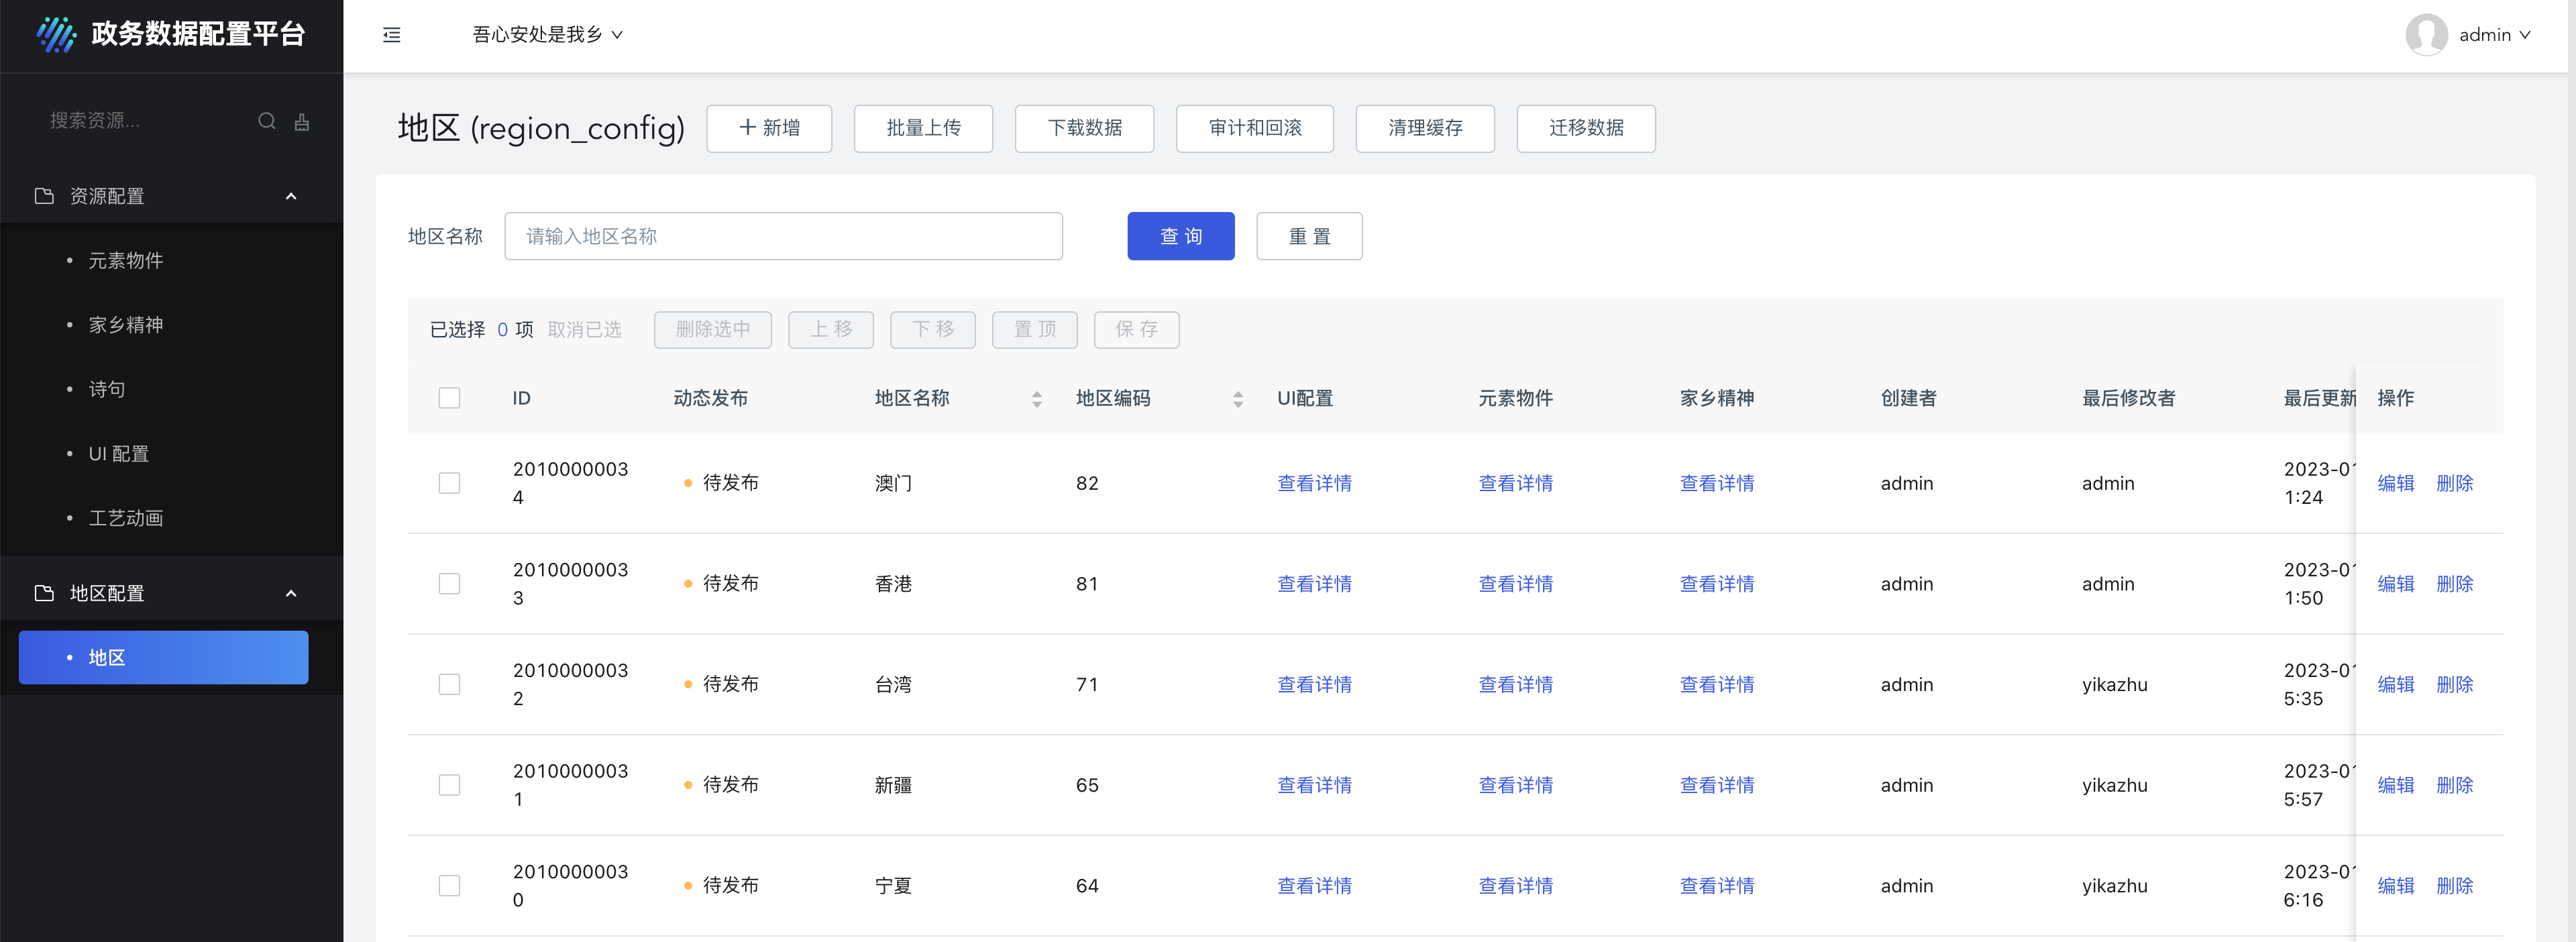The height and width of the screenshot is (942, 2576).
Task: Click the 删除选中 button
Action: click(713, 330)
